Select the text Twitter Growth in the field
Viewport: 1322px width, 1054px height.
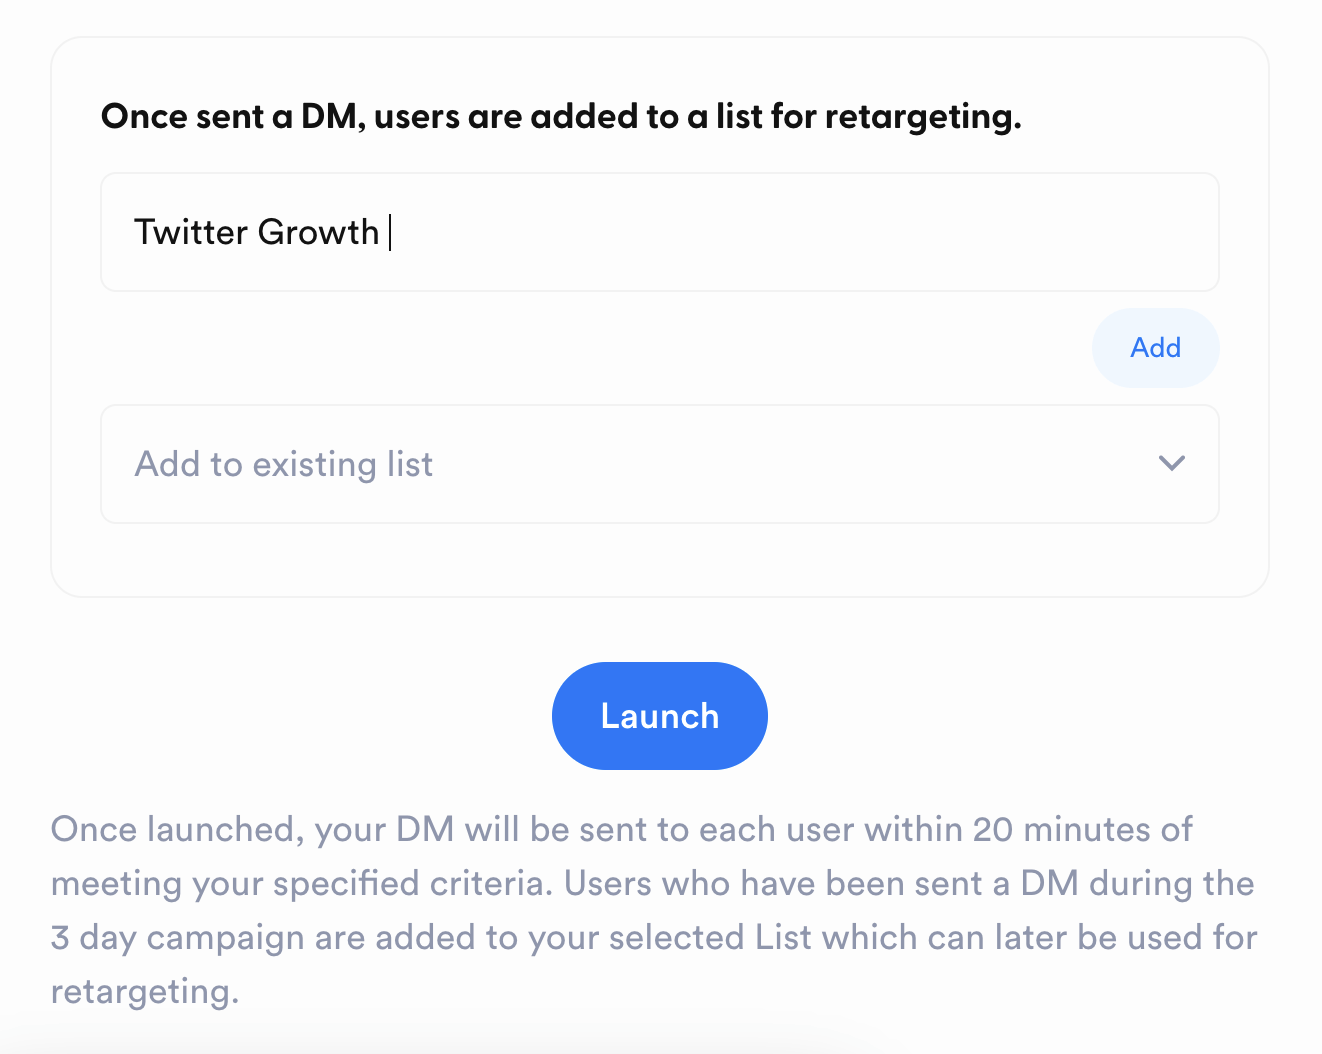[x=260, y=232]
